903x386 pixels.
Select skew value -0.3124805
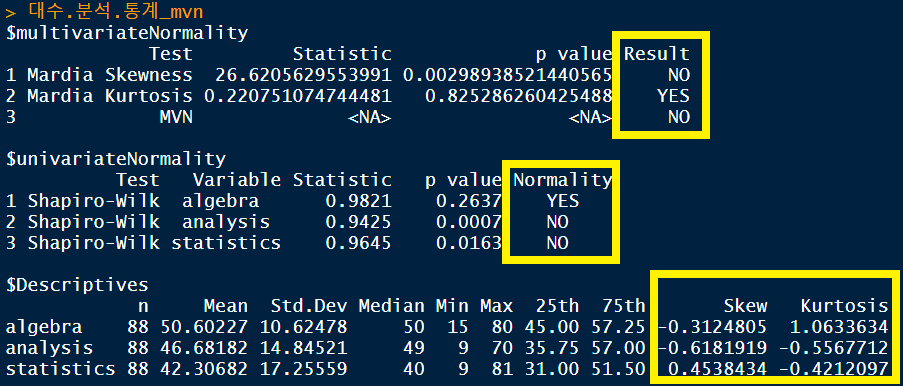click(712, 327)
